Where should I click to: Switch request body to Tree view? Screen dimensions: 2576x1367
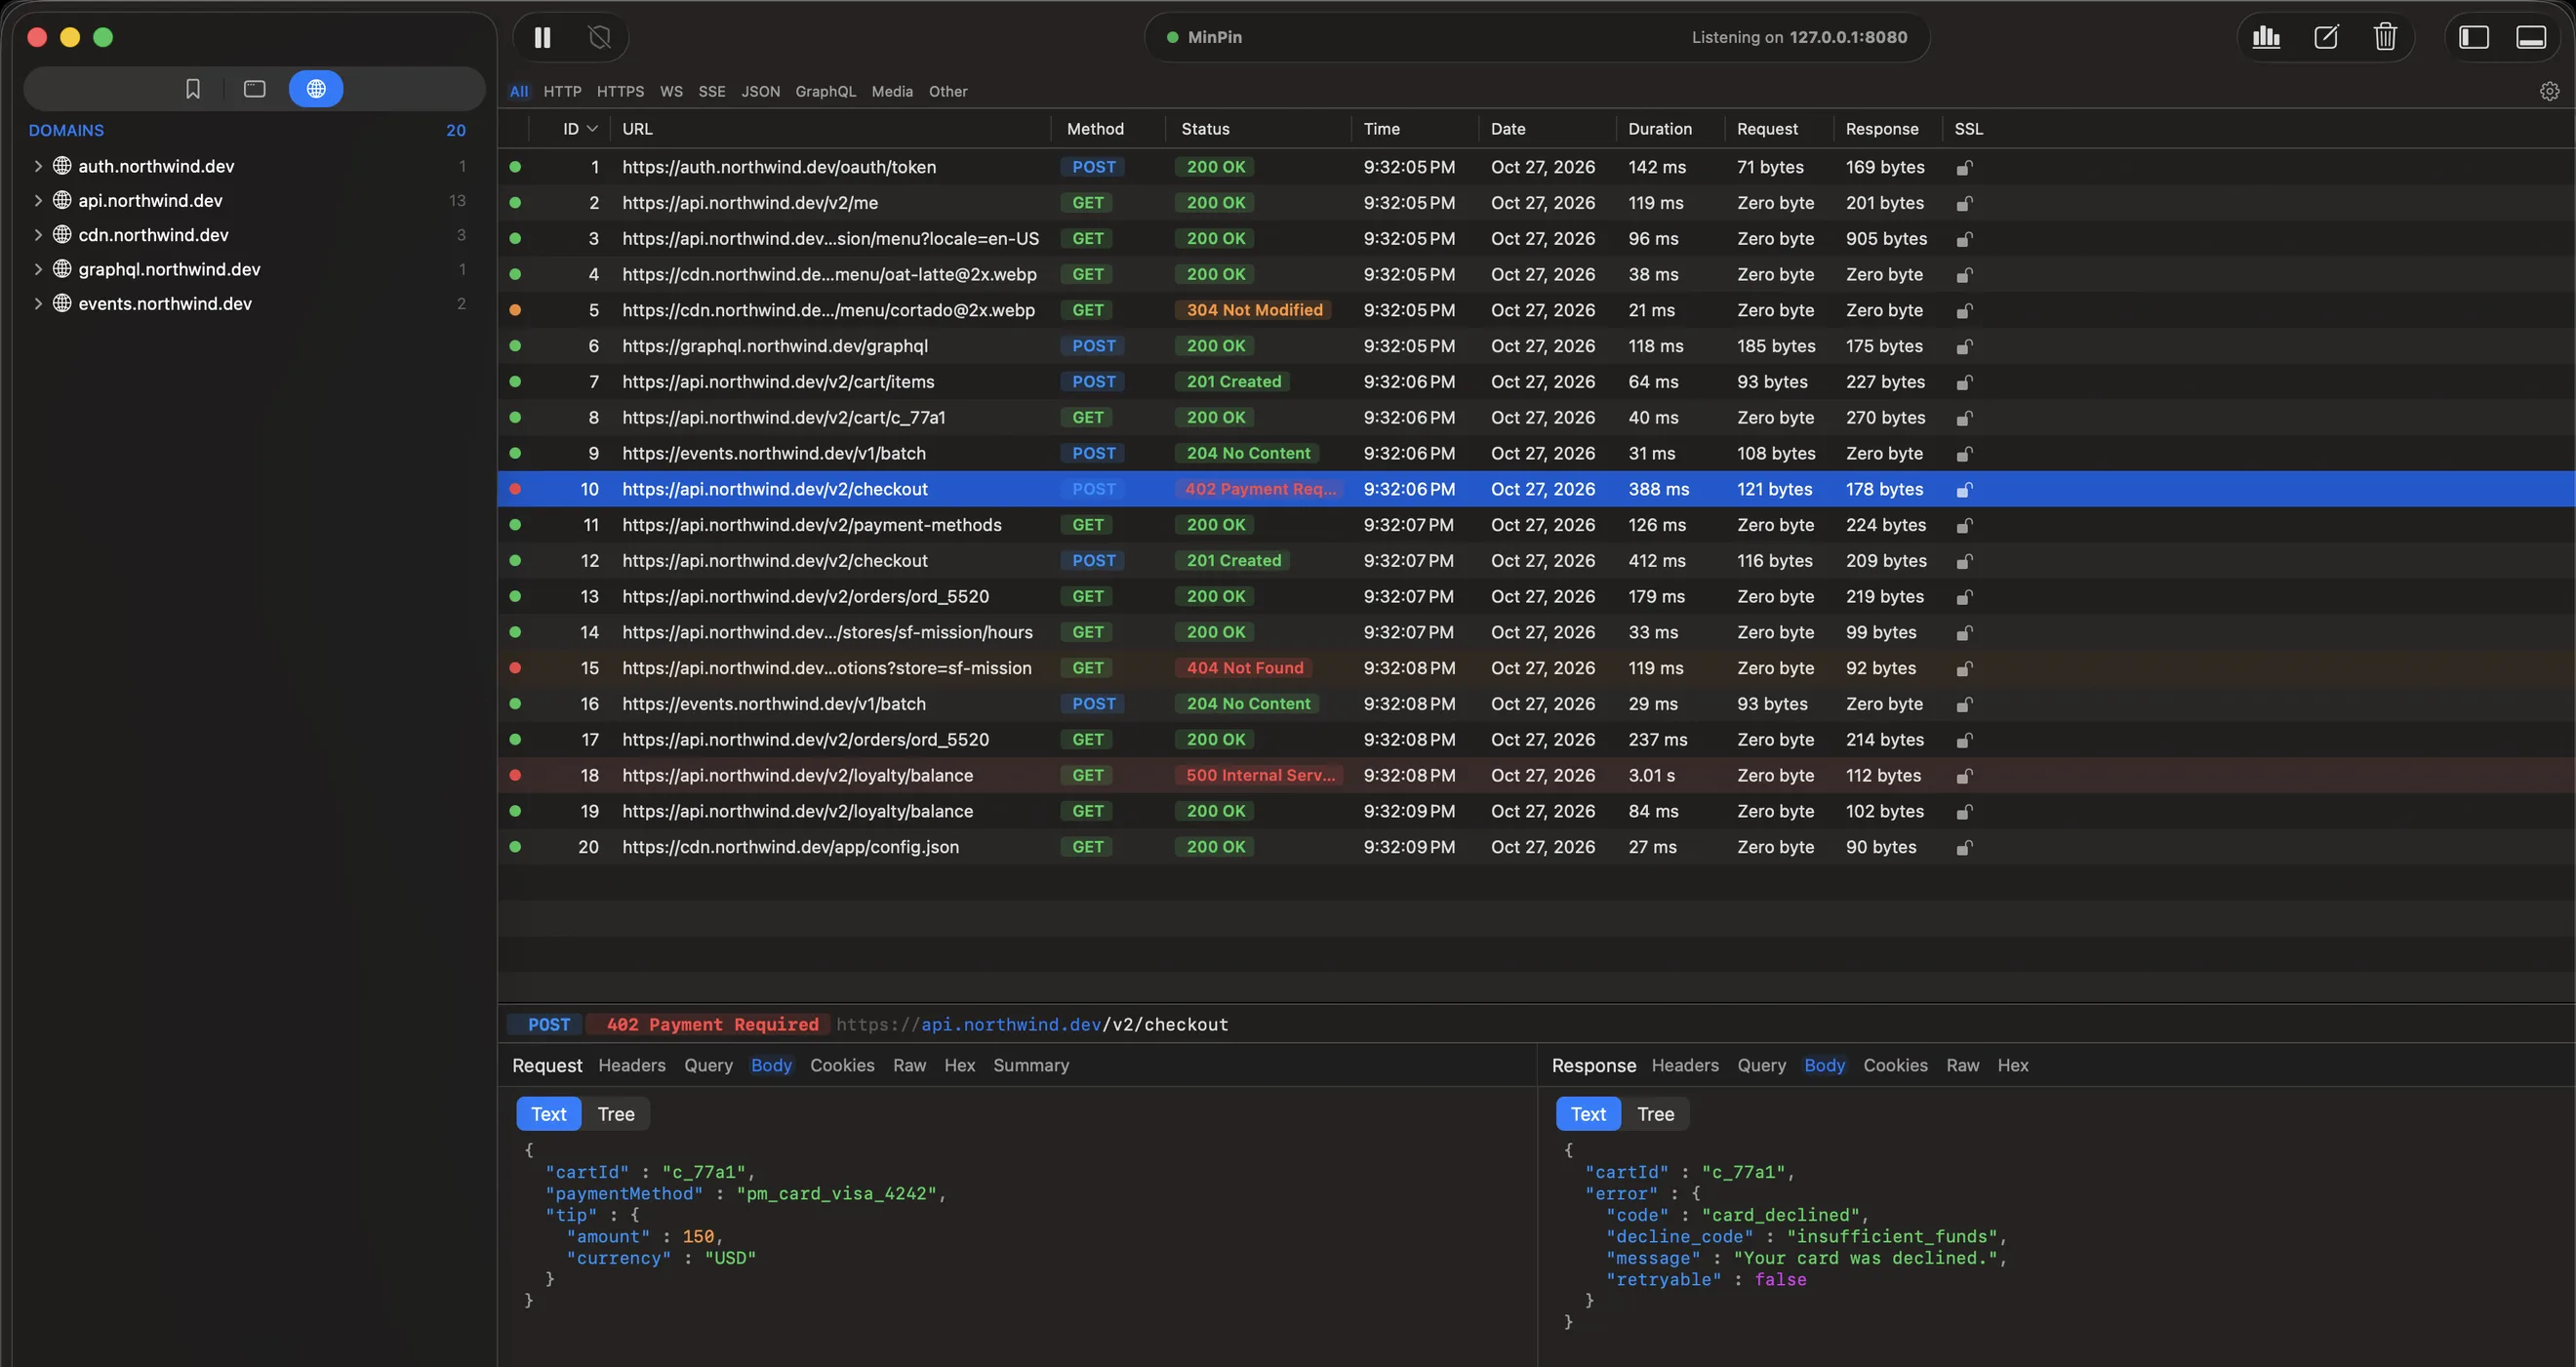(x=615, y=1114)
